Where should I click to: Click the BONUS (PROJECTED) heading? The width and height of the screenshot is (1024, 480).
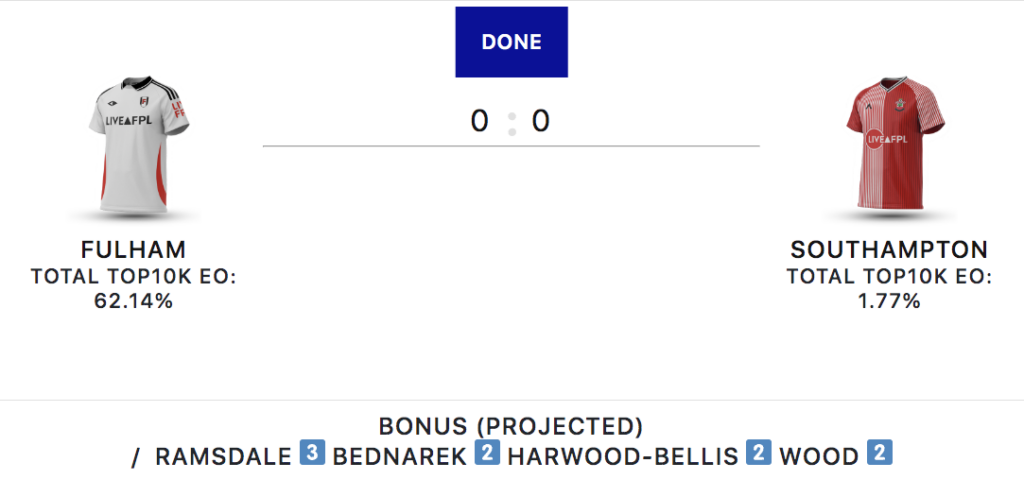coord(511,427)
